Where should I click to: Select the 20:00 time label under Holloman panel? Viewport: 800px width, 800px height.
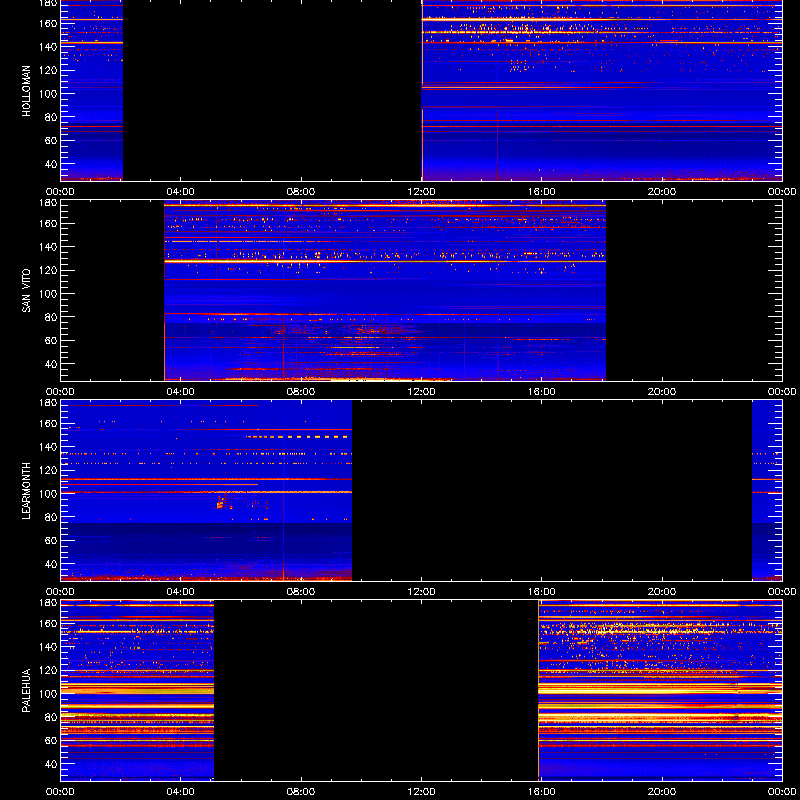pyautogui.click(x=662, y=192)
